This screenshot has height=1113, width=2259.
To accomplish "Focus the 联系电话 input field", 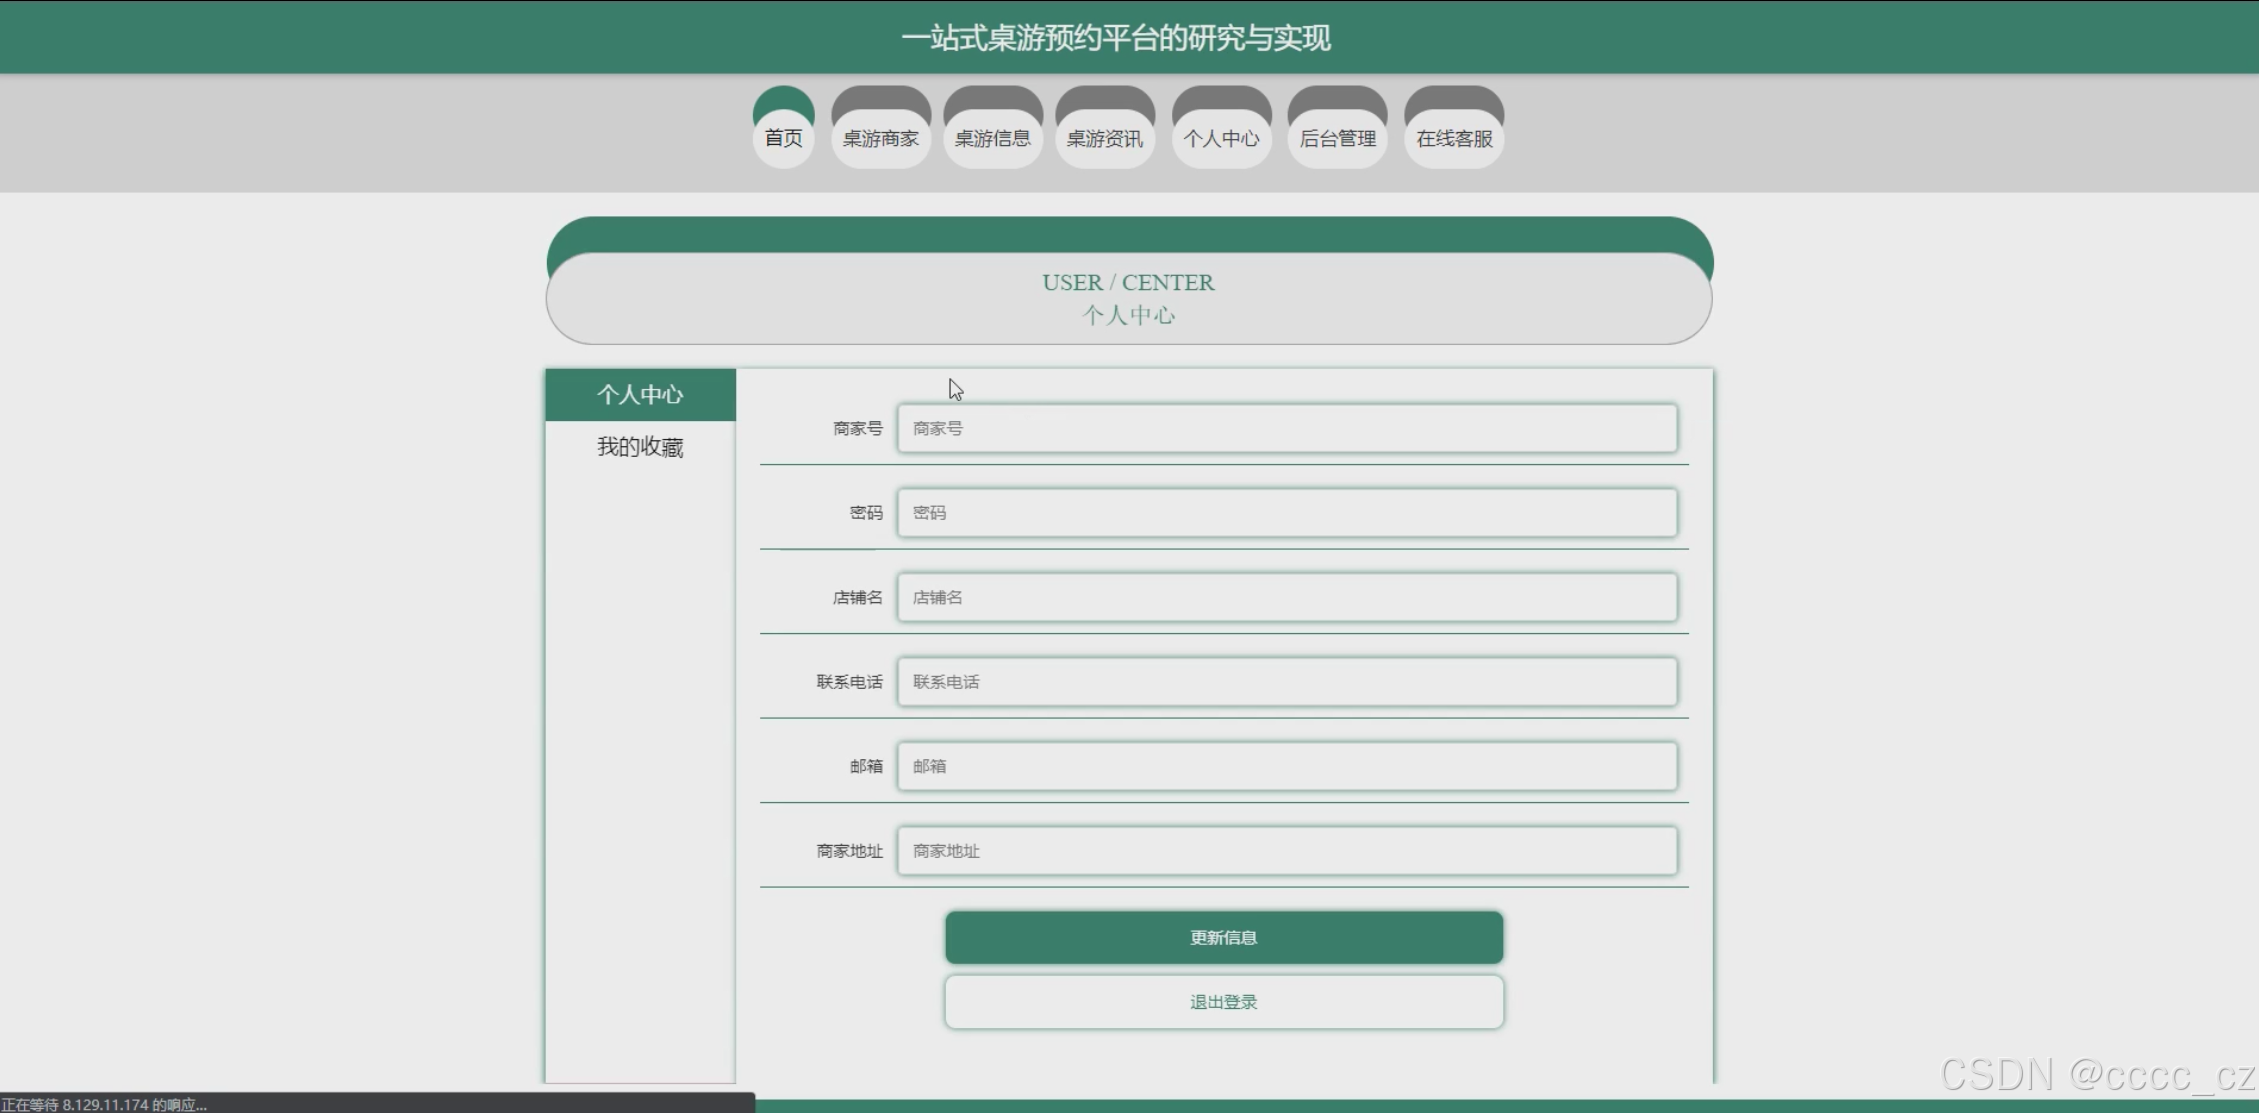I will (1286, 682).
